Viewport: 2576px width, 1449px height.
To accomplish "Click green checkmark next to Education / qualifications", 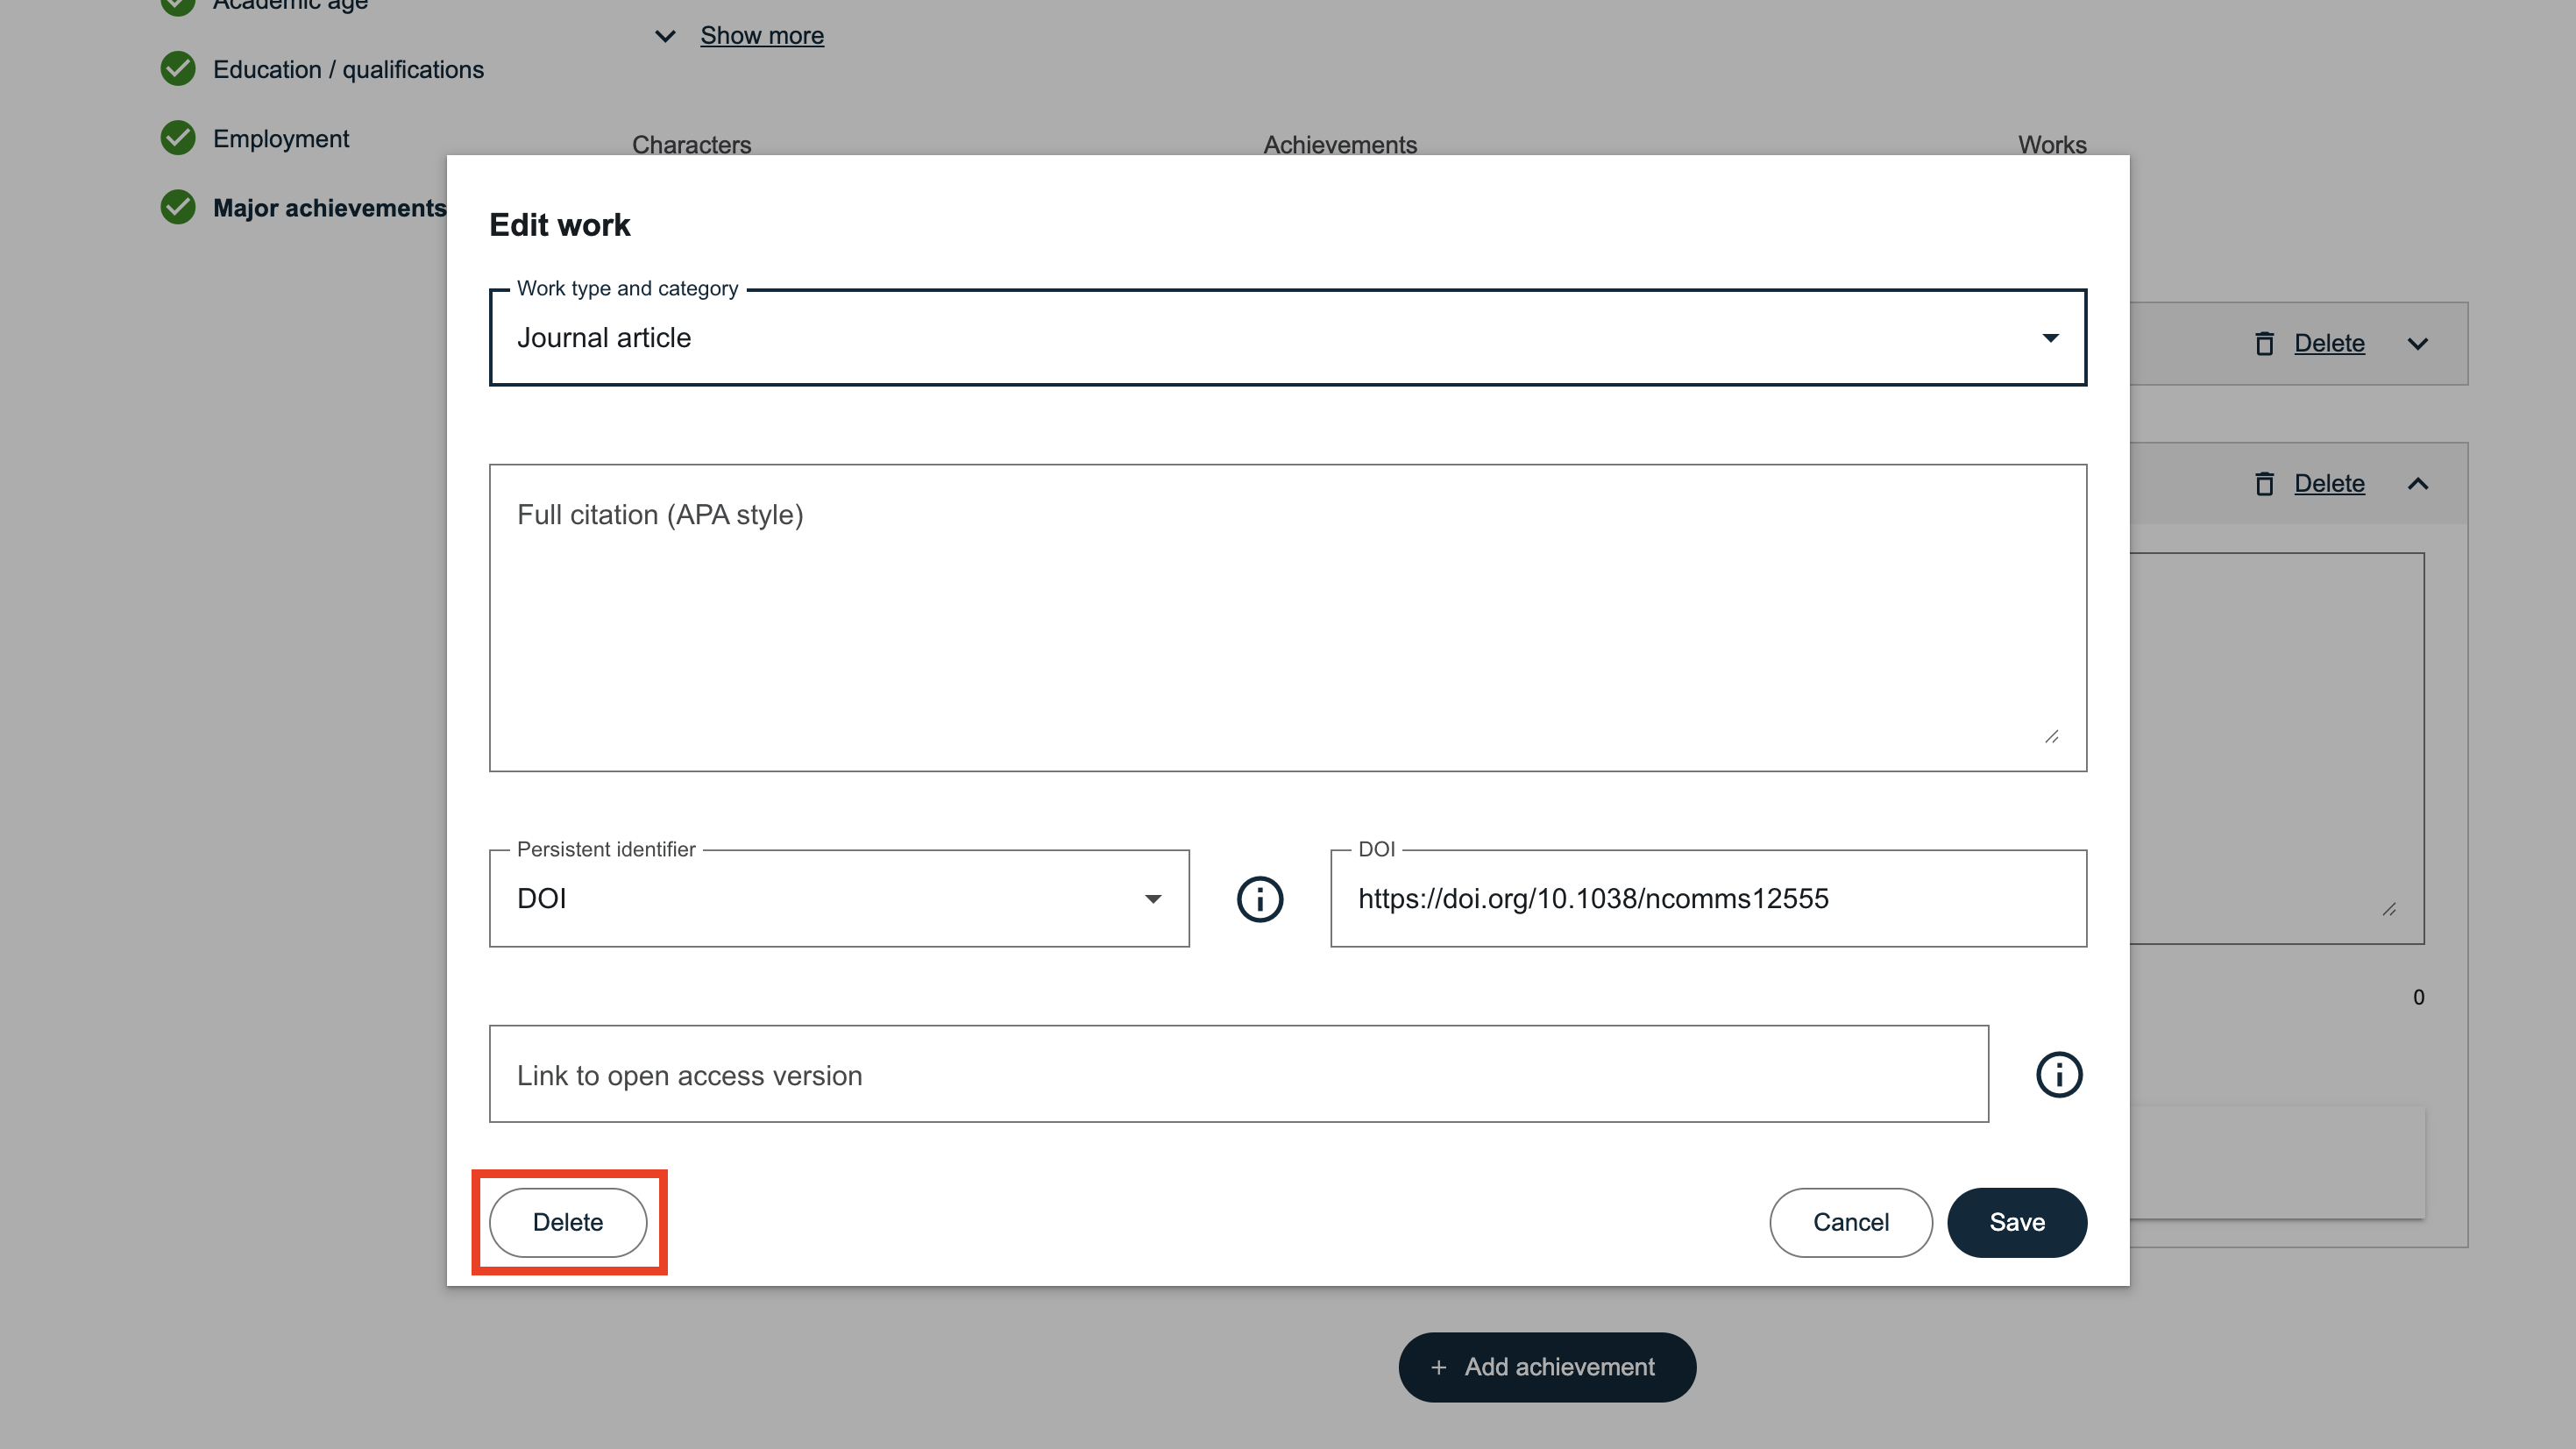I will (x=178, y=69).
